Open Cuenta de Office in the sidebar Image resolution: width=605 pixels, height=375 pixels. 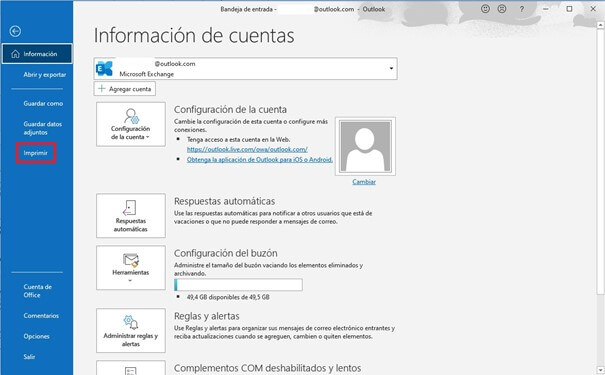click(x=37, y=291)
